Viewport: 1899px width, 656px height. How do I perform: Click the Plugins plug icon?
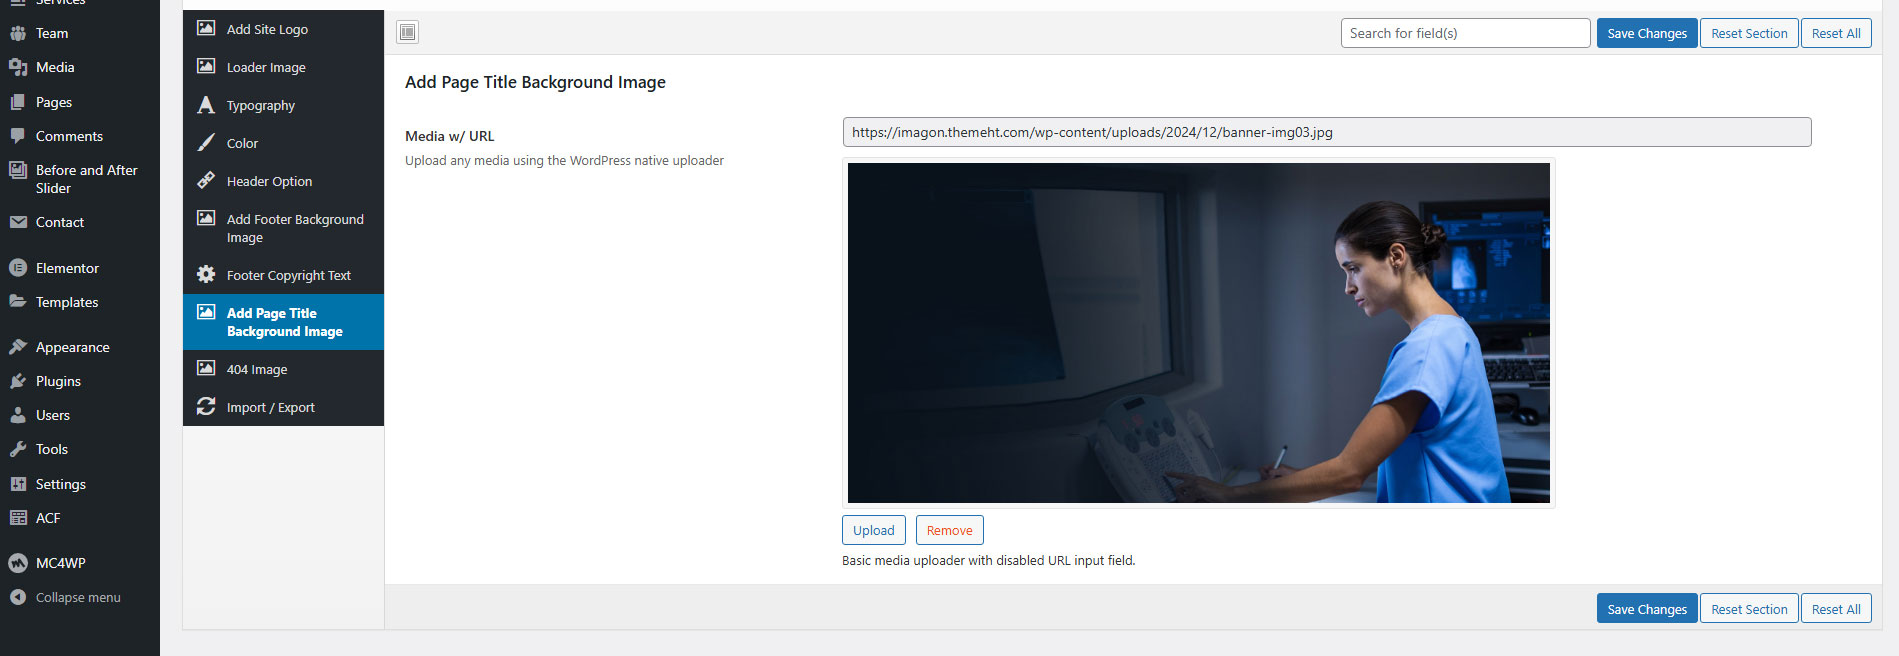18,381
